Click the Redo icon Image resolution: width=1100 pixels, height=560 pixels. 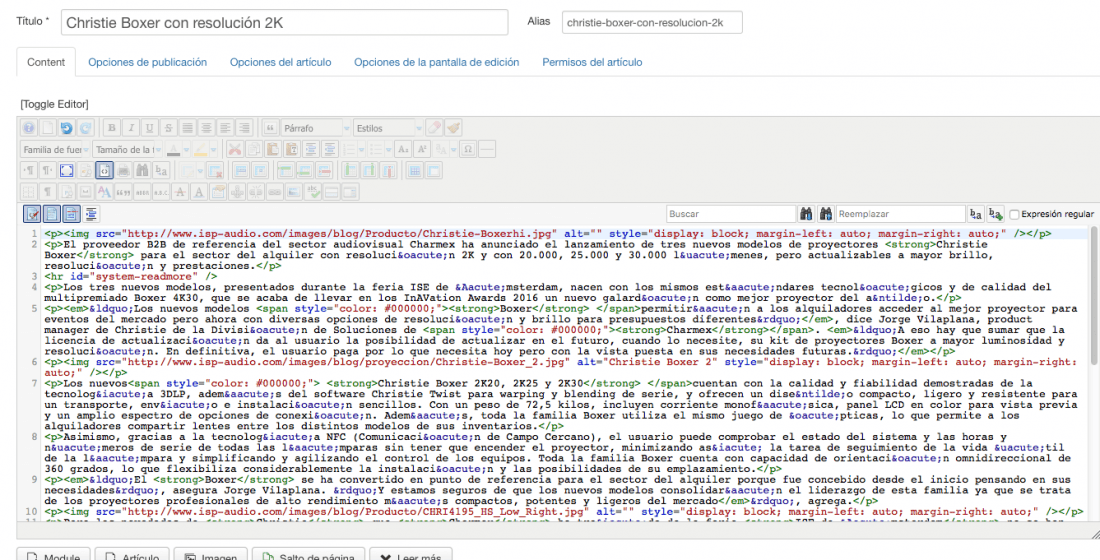click(86, 128)
